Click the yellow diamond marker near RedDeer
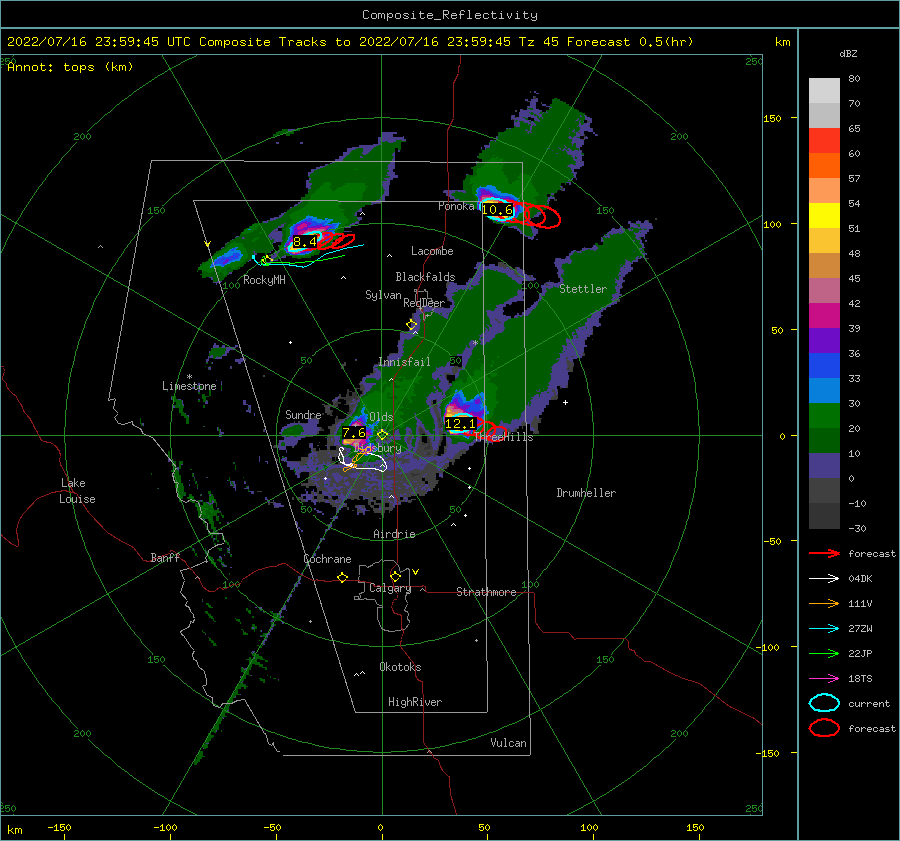Viewport: 900px width, 841px height. coord(412,325)
